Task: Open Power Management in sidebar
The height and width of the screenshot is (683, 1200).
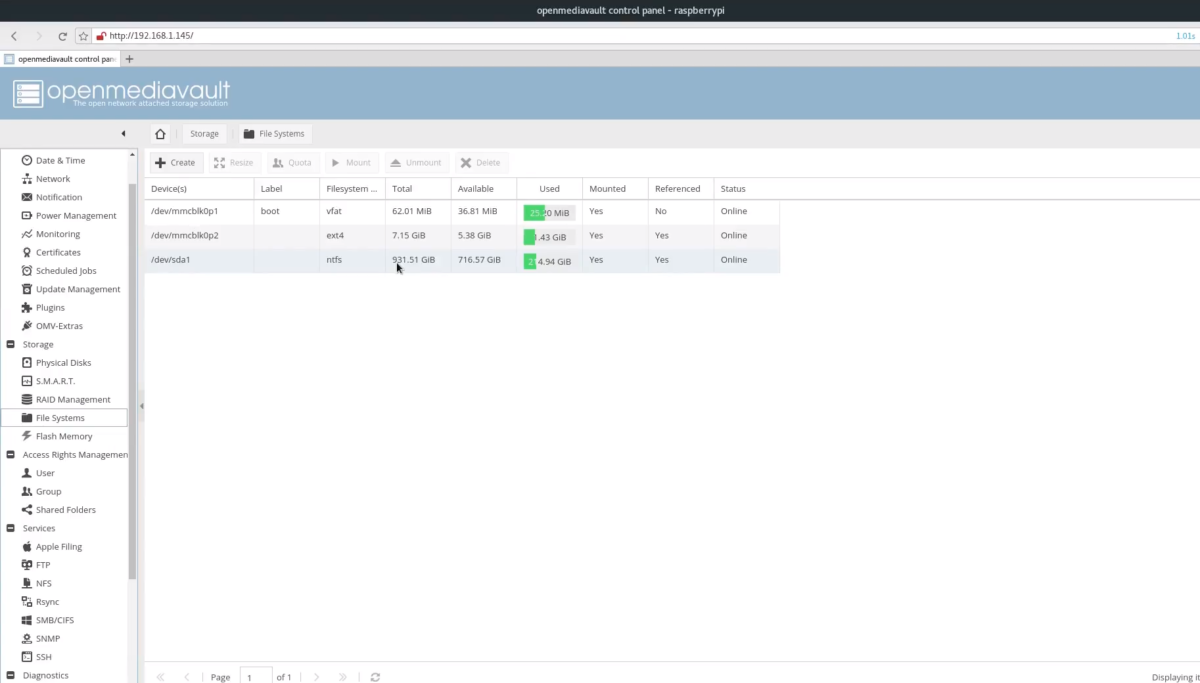Action: (76, 216)
